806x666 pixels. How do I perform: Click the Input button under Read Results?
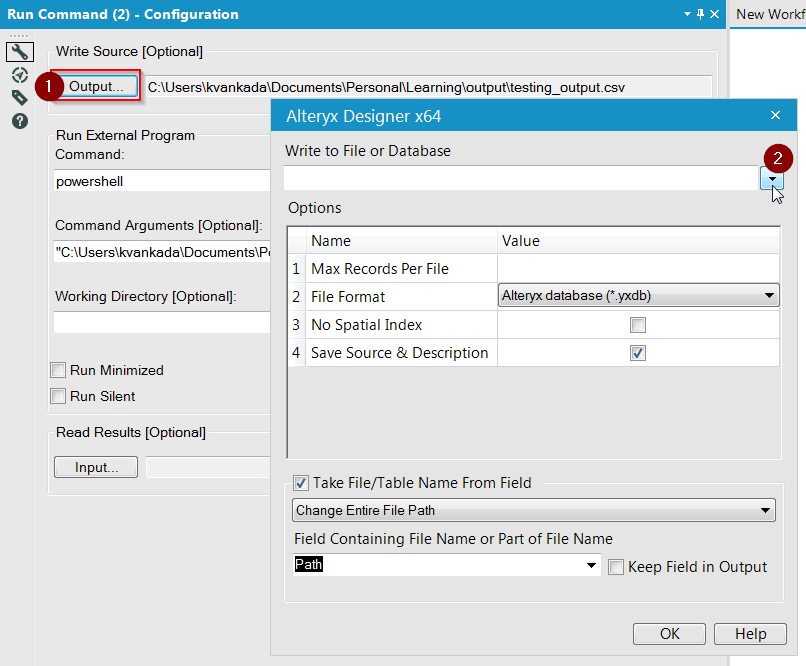click(95, 466)
